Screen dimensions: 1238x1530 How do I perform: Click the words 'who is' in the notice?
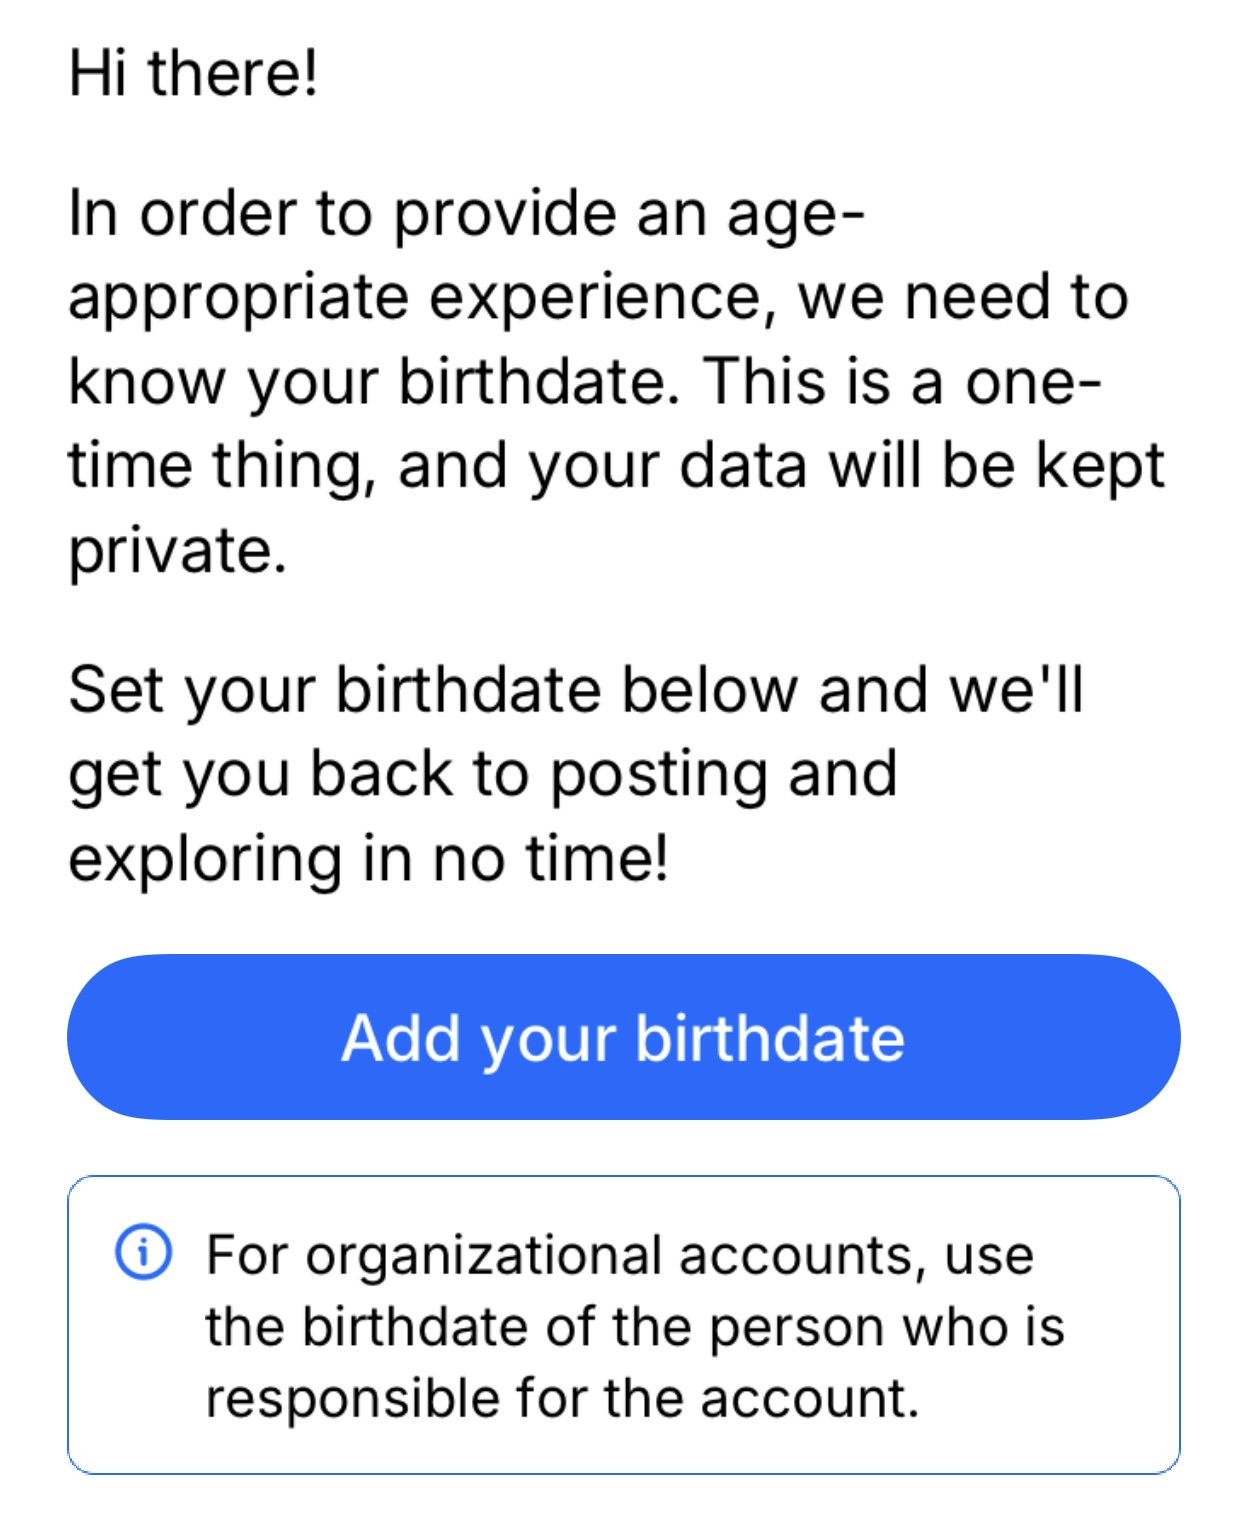(x=983, y=1327)
